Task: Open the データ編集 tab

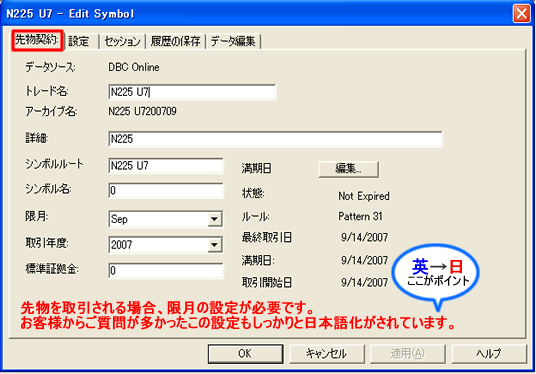Action: (233, 41)
